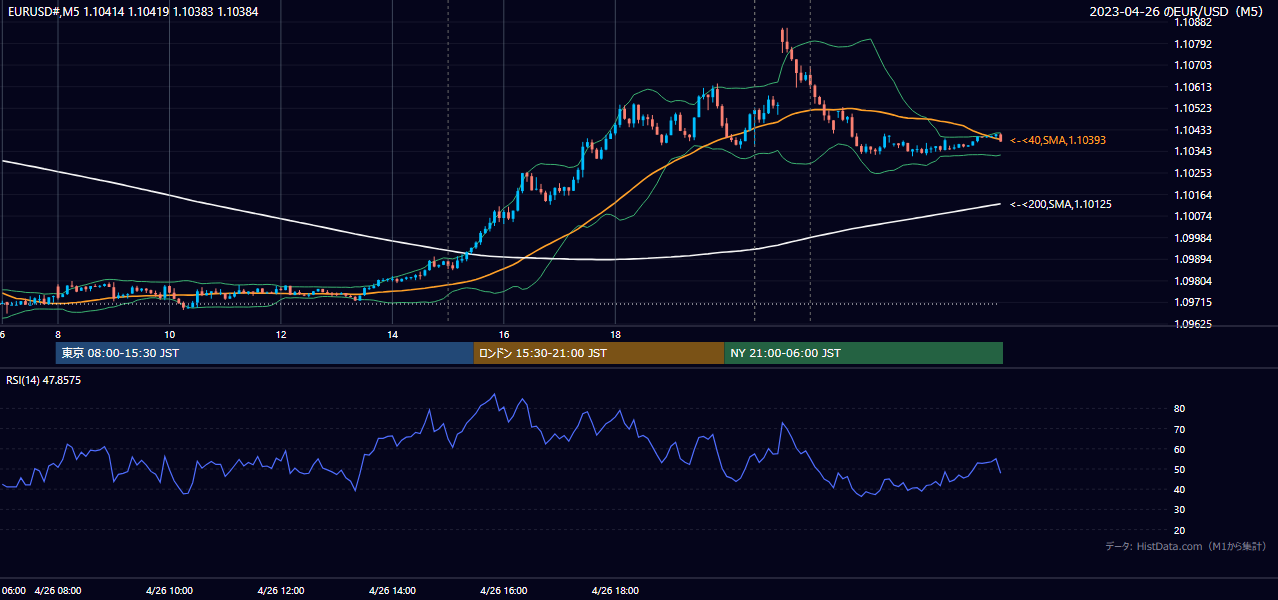
Task: Click the 200,SMA,1.10125 label
Action: [1061, 204]
